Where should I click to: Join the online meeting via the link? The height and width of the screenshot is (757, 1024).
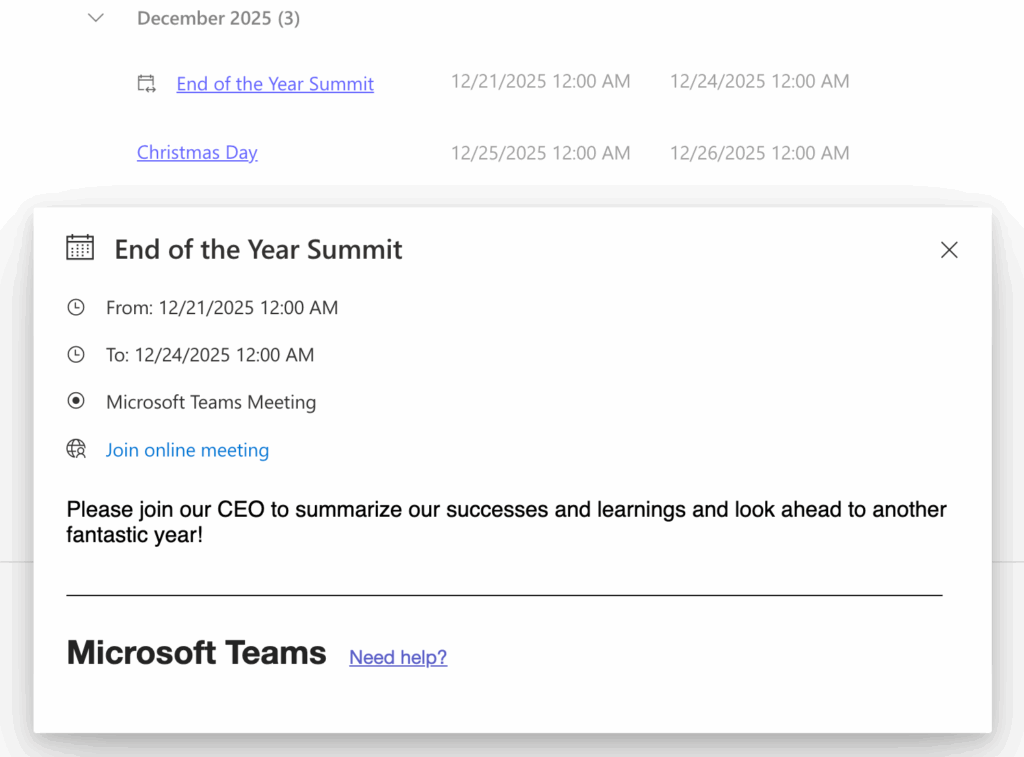[x=187, y=450]
